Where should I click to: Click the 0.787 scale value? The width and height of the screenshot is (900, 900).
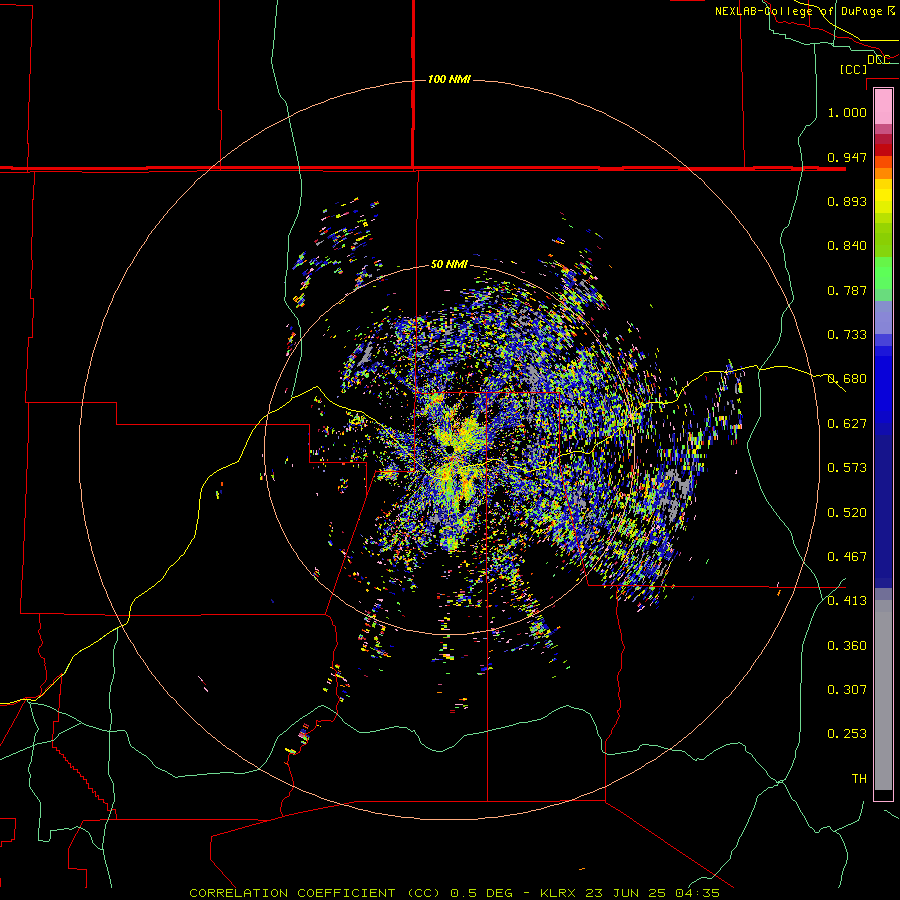pos(847,290)
